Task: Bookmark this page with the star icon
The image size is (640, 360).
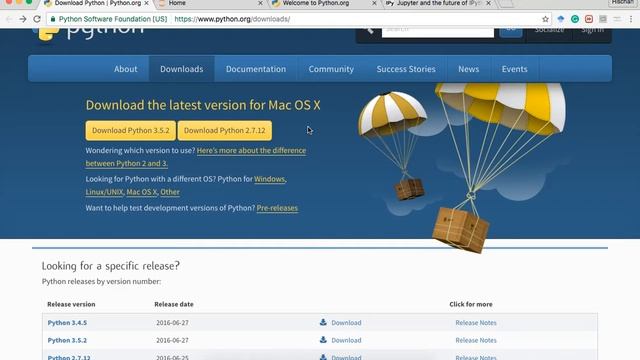Action: [x=545, y=19]
